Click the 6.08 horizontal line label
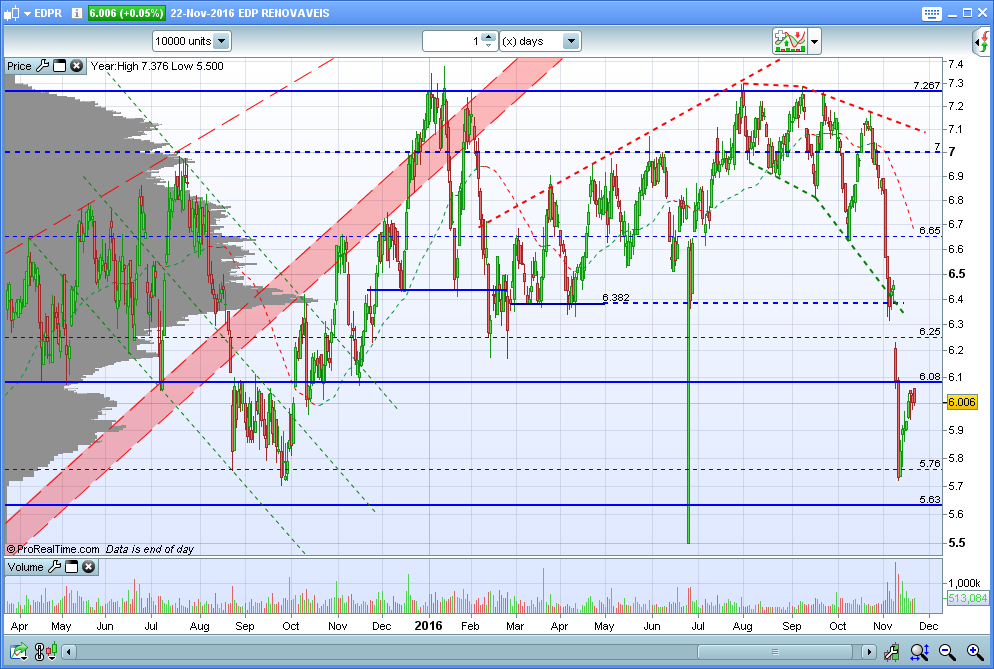The image size is (994, 669). [x=929, y=377]
